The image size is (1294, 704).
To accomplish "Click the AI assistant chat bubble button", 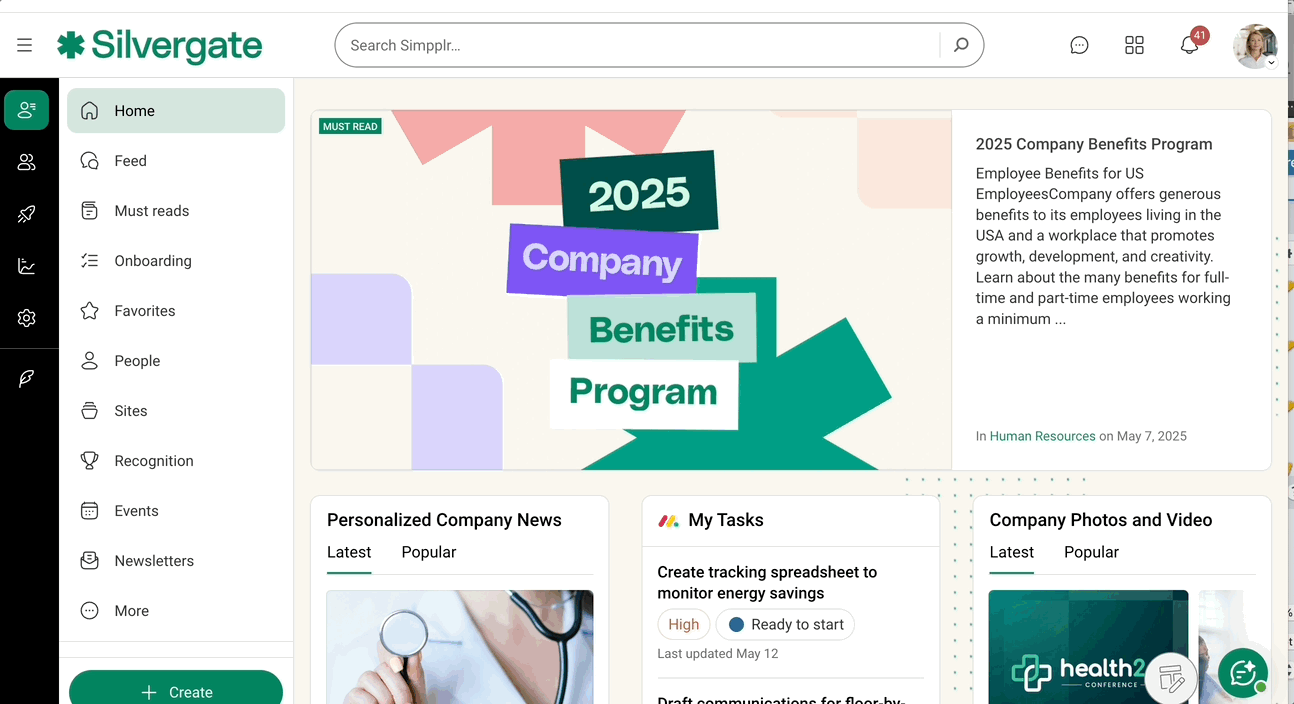I will pyautogui.click(x=1243, y=673).
